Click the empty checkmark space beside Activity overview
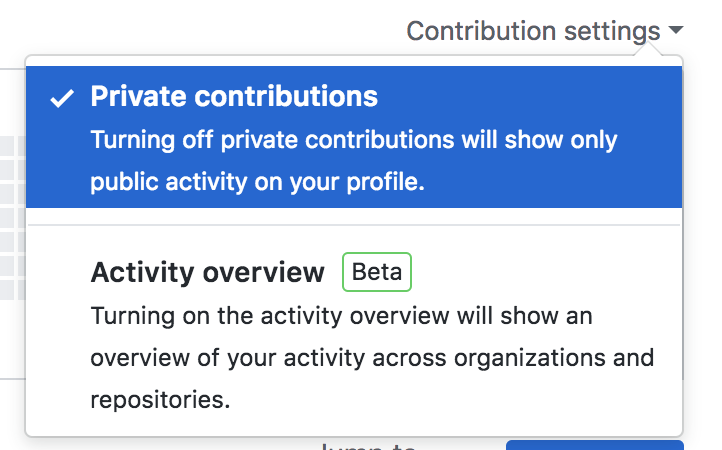This screenshot has height=450, width=722. click(x=62, y=273)
